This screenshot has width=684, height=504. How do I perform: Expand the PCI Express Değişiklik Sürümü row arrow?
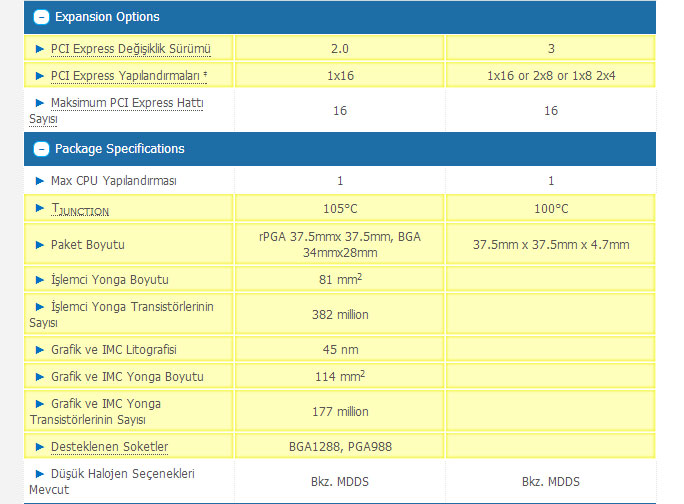tap(40, 49)
